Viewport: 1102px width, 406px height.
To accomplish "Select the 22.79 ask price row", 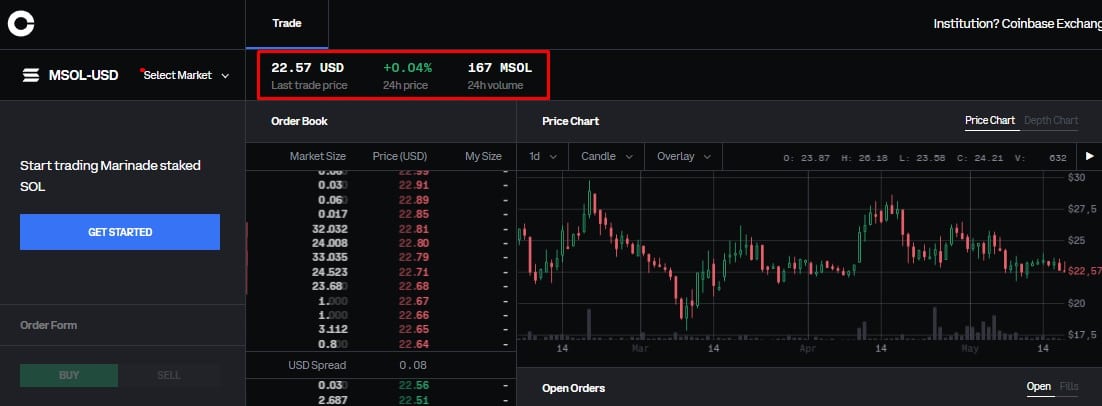I will click(x=380, y=258).
